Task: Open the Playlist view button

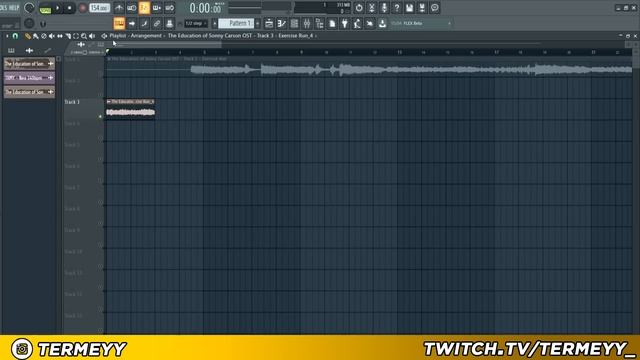Action: (269, 24)
